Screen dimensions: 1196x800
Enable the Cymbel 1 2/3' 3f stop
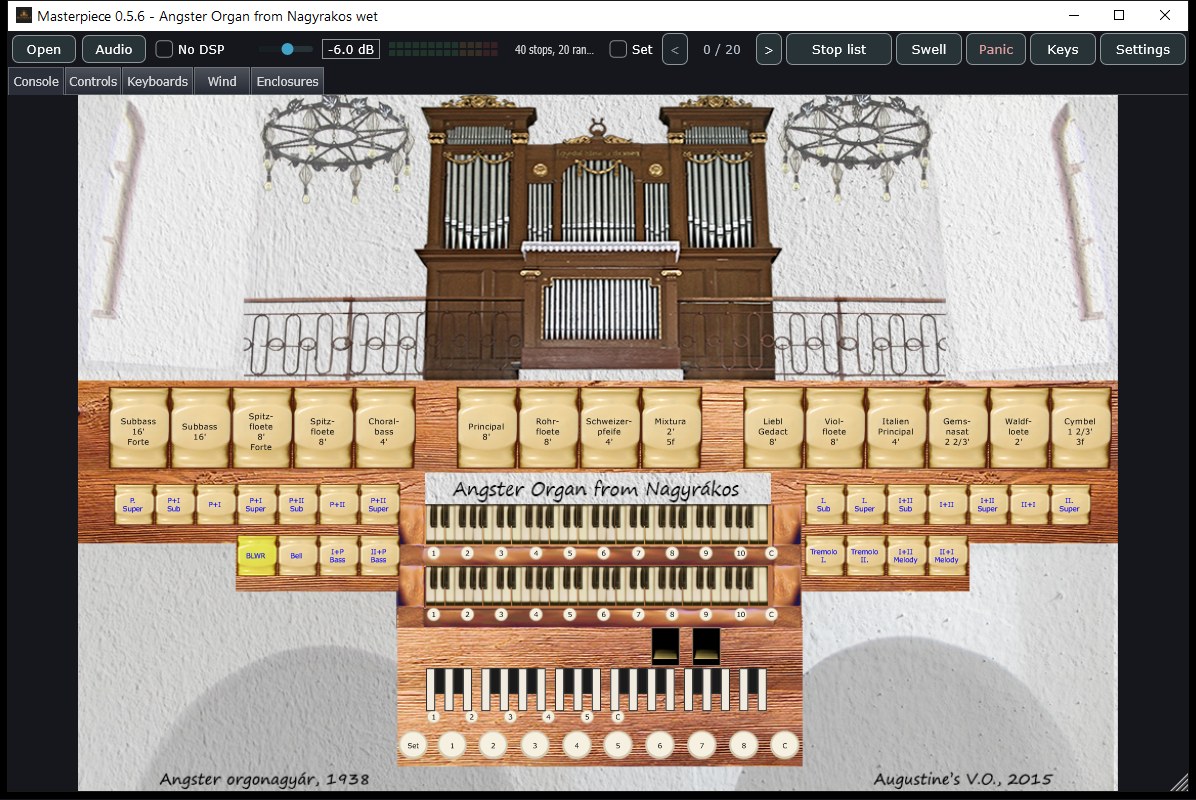[x=1079, y=429]
